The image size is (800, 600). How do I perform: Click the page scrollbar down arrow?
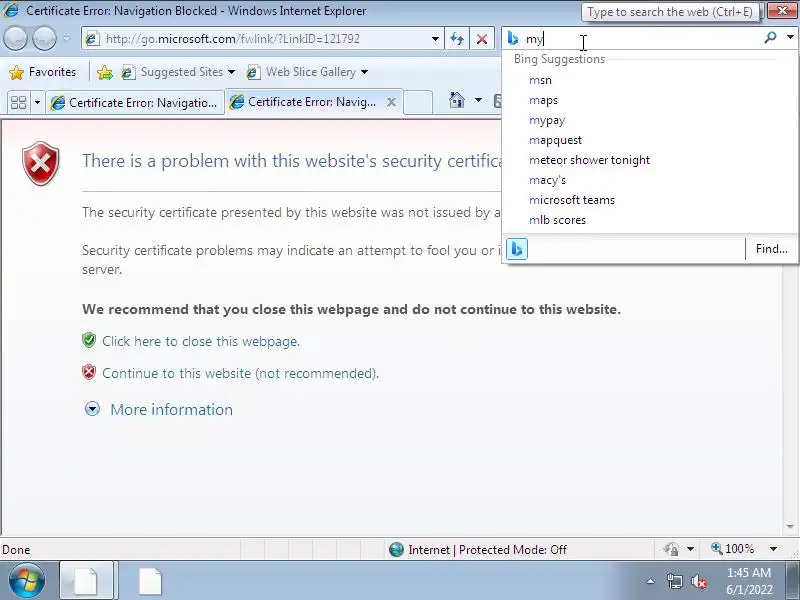pos(790,526)
